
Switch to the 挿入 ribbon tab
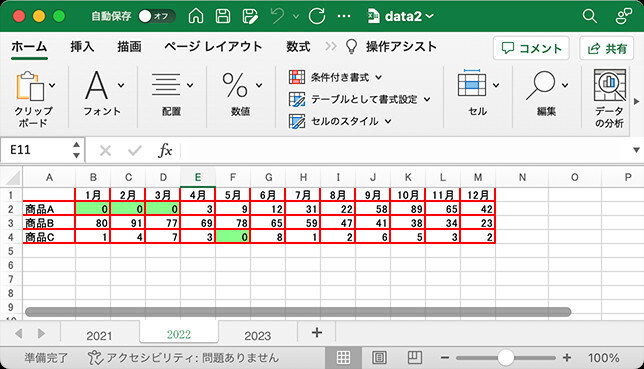point(82,47)
